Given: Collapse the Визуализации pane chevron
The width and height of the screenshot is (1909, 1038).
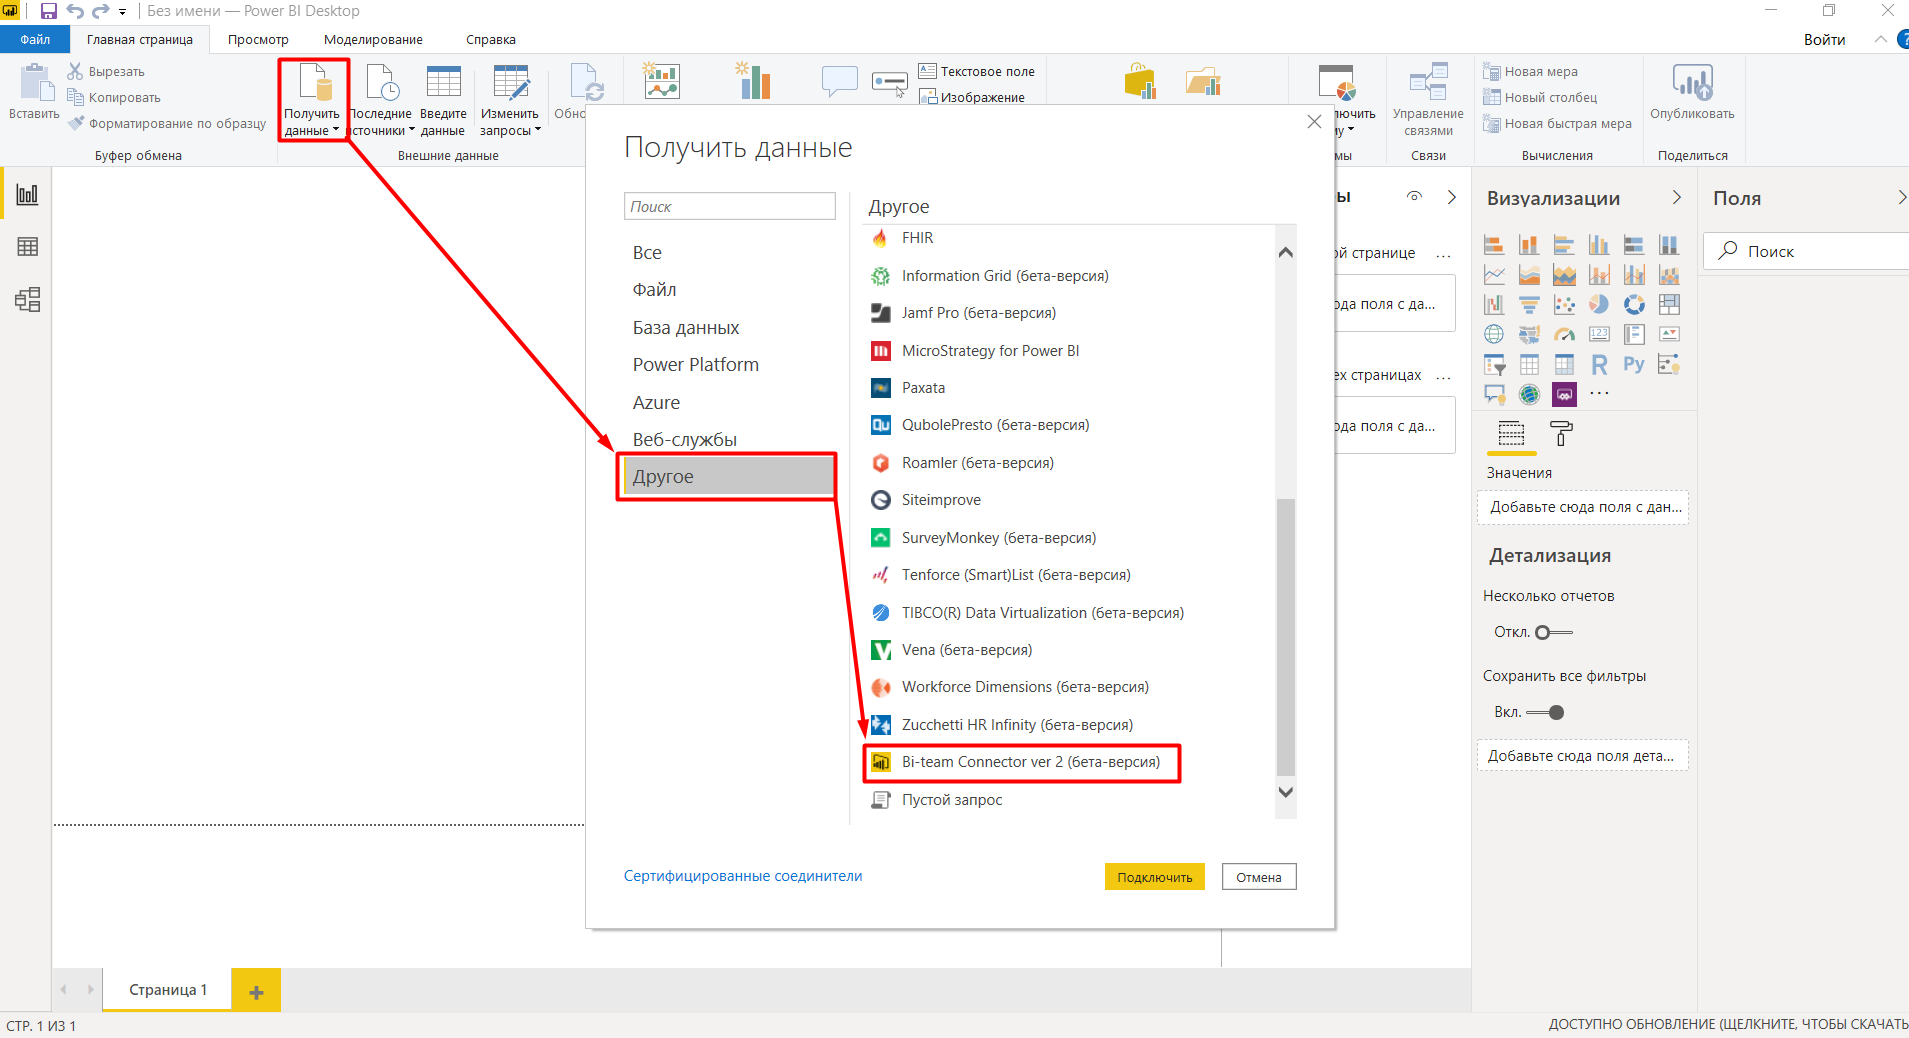Looking at the screenshot, I should pyautogui.click(x=1677, y=198).
